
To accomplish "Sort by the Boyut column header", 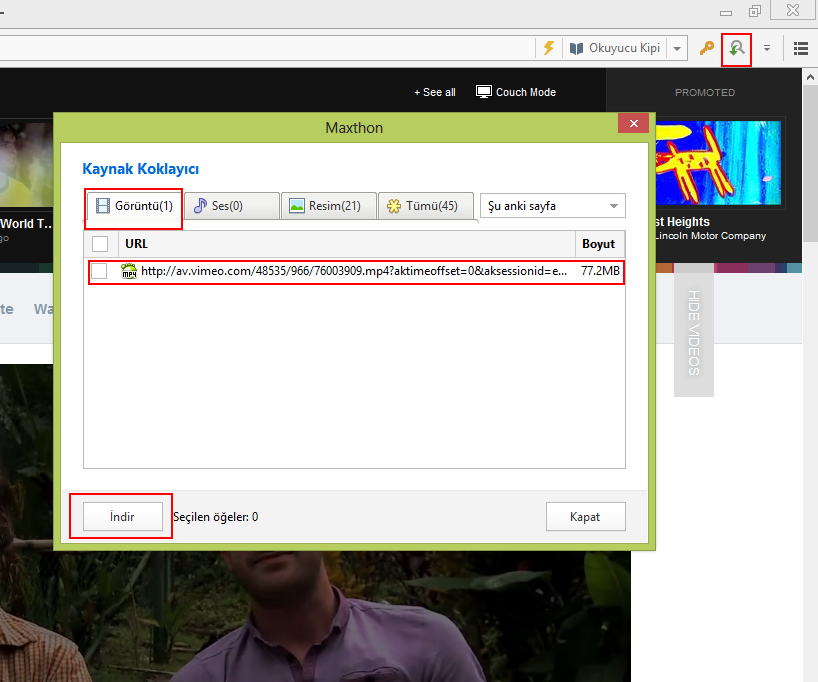I will click(x=599, y=244).
